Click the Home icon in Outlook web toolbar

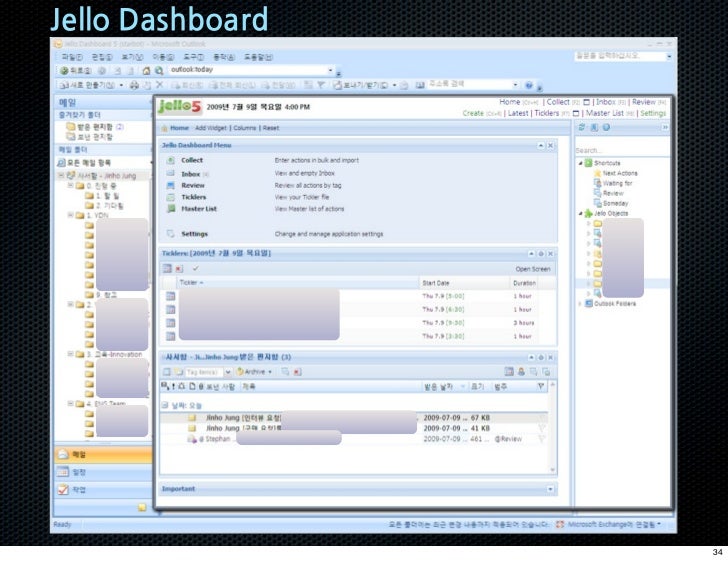[146, 71]
